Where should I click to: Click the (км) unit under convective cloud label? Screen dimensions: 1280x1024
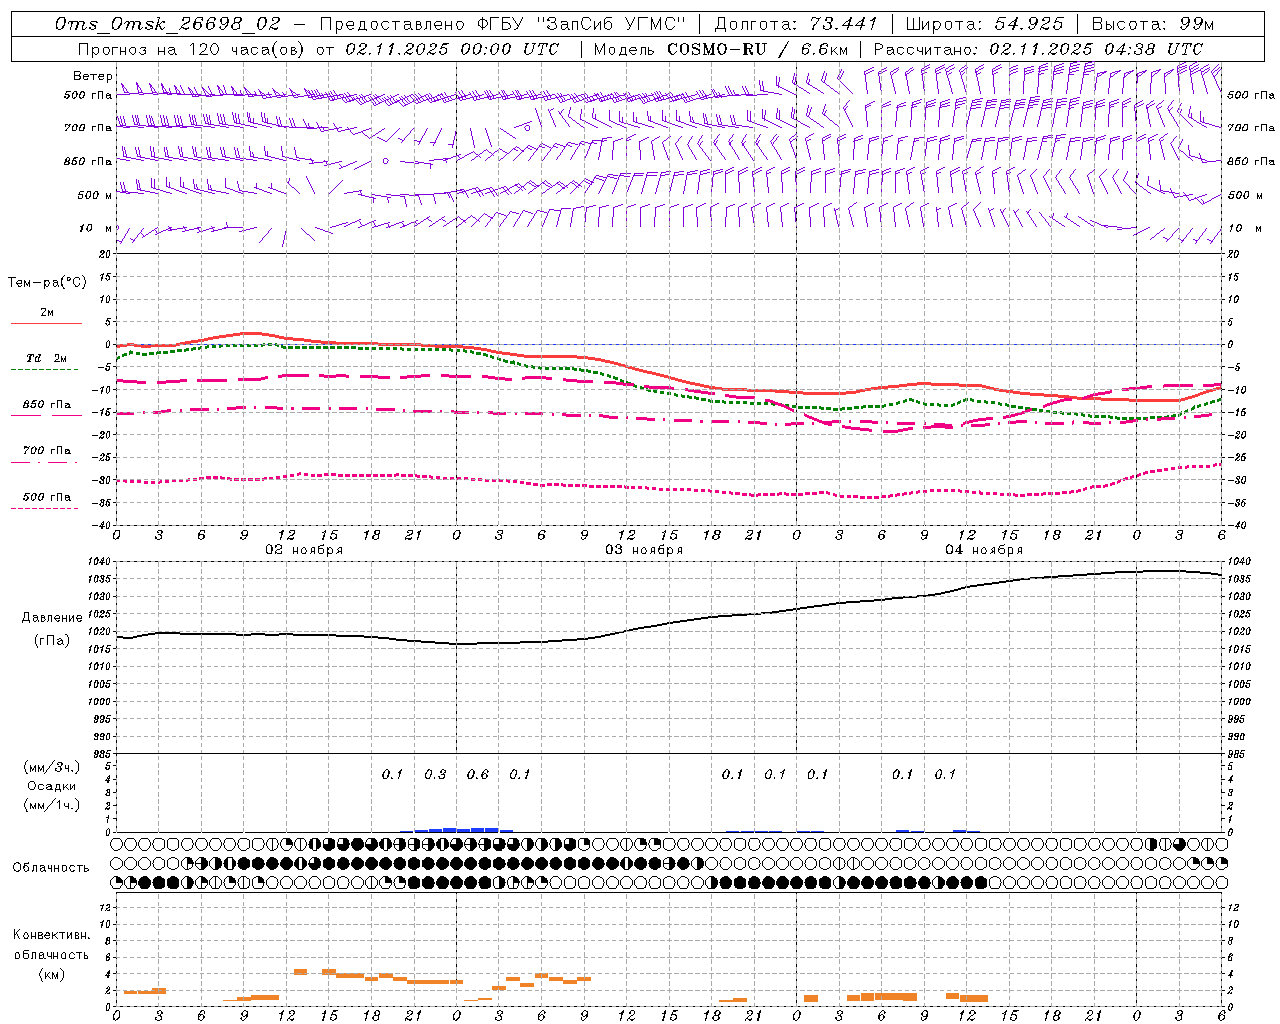tap(52, 974)
